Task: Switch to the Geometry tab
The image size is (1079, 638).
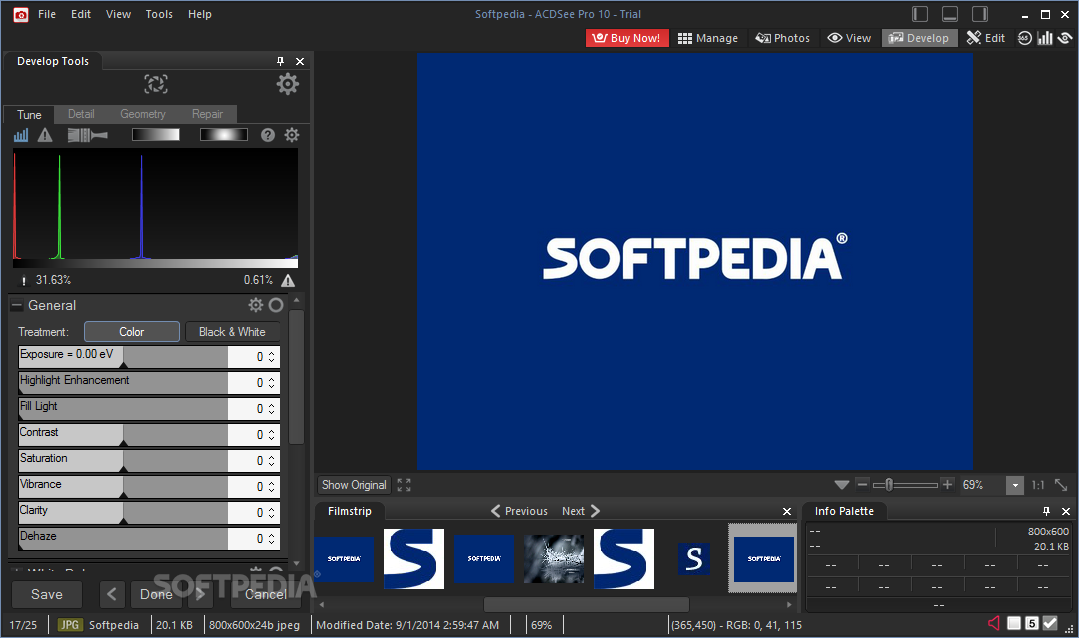Action: [x=142, y=114]
